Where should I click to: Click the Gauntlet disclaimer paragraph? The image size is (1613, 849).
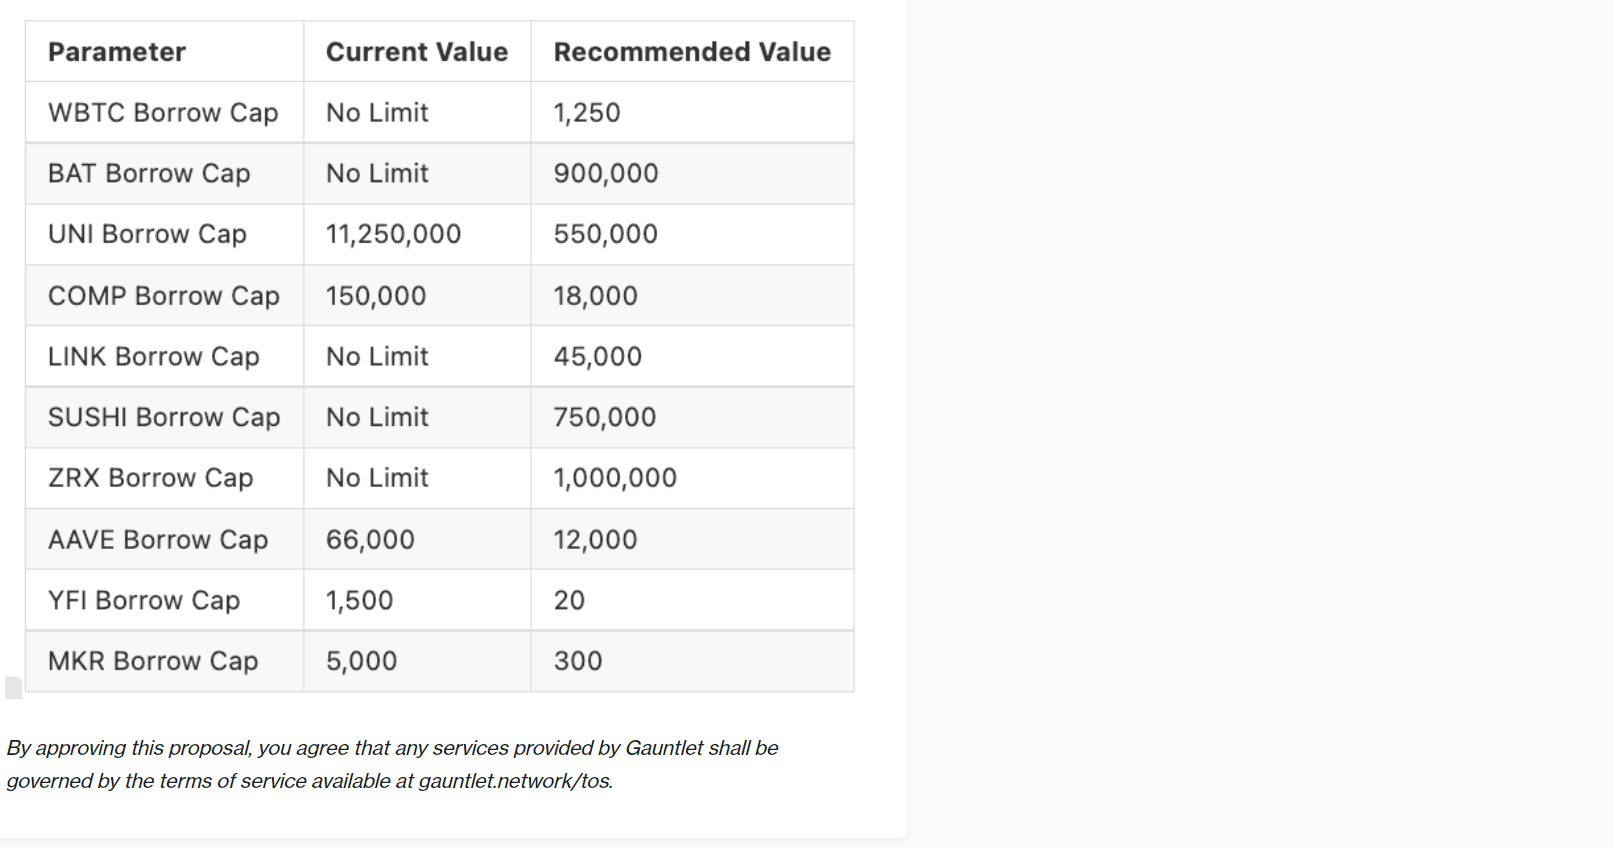(392, 764)
